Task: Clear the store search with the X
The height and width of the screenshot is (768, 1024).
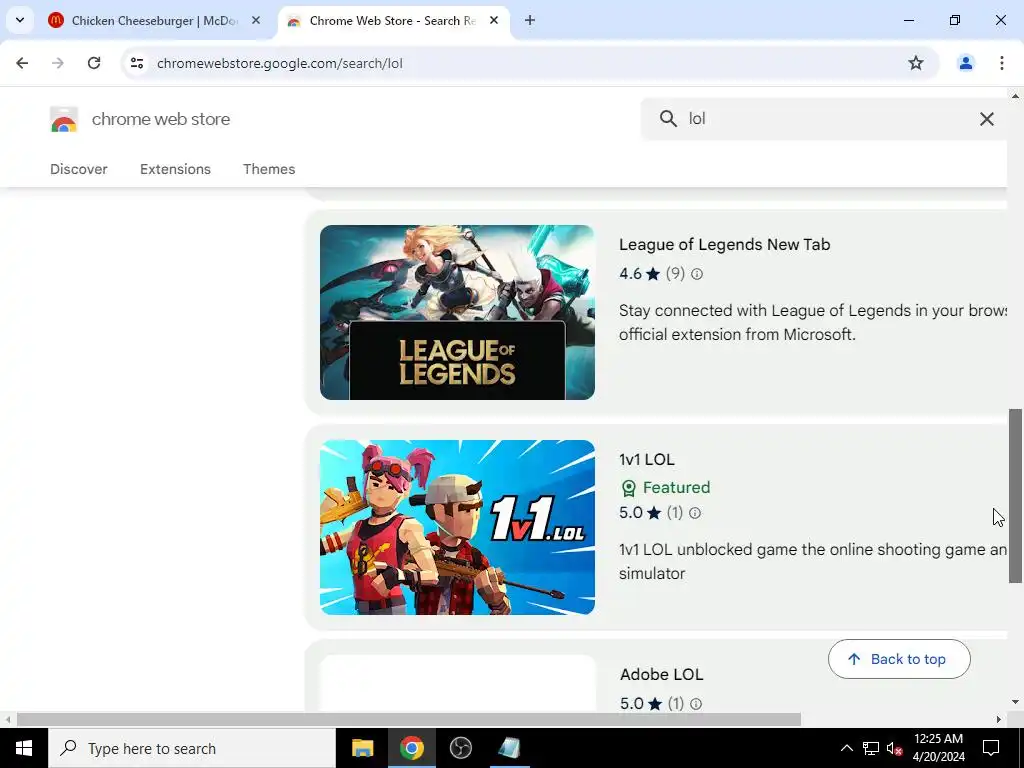Action: 986,119
